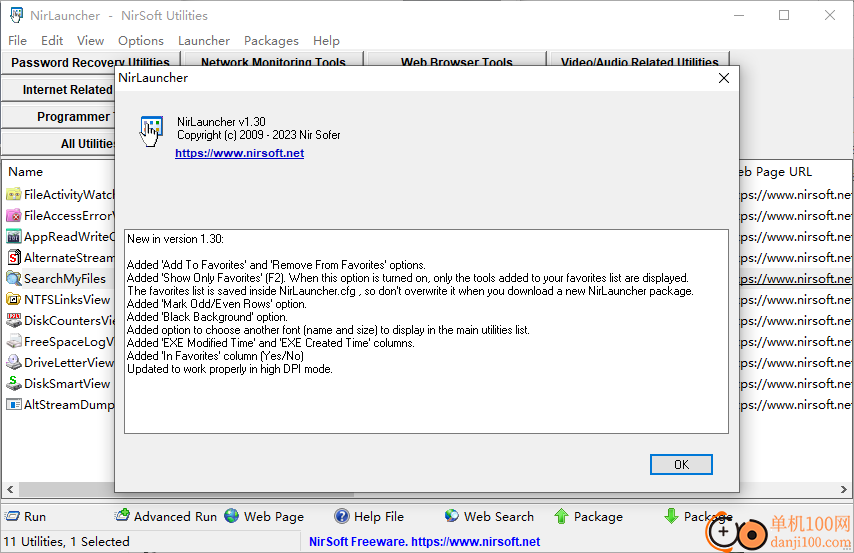
Task: Click the FileAccessErrorView icon
Action: pyautogui.click(x=14, y=216)
